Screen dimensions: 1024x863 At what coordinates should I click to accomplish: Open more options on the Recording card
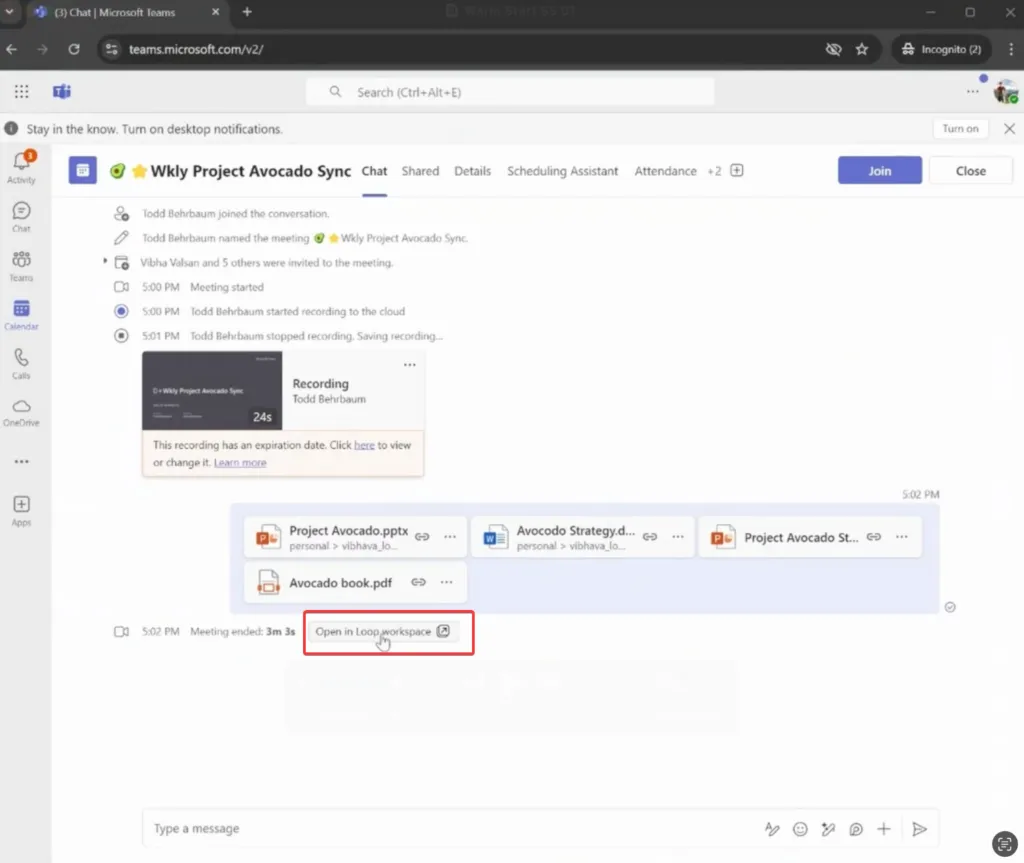pos(409,365)
